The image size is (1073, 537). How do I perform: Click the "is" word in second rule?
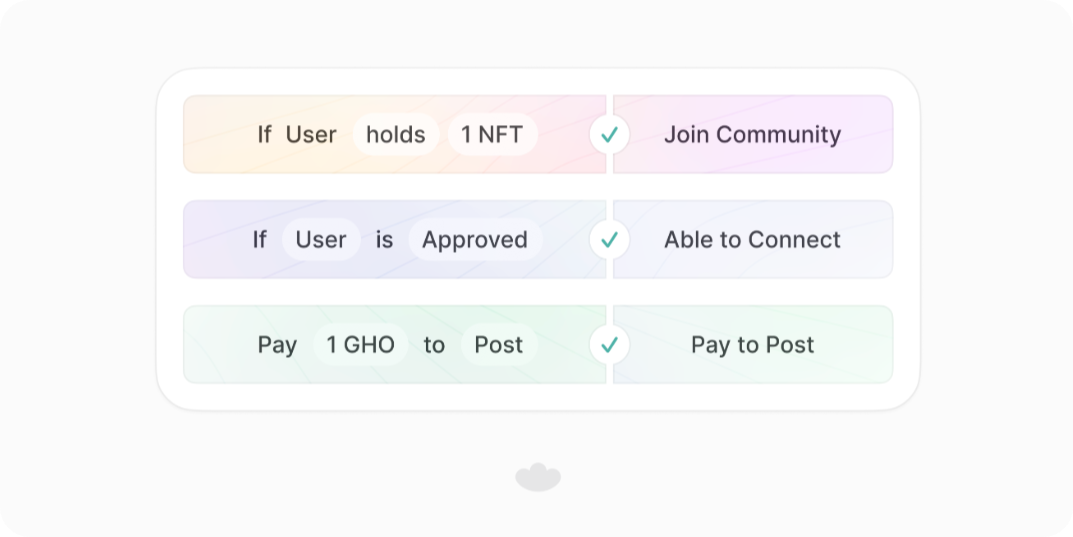click(x=385, y=240)
